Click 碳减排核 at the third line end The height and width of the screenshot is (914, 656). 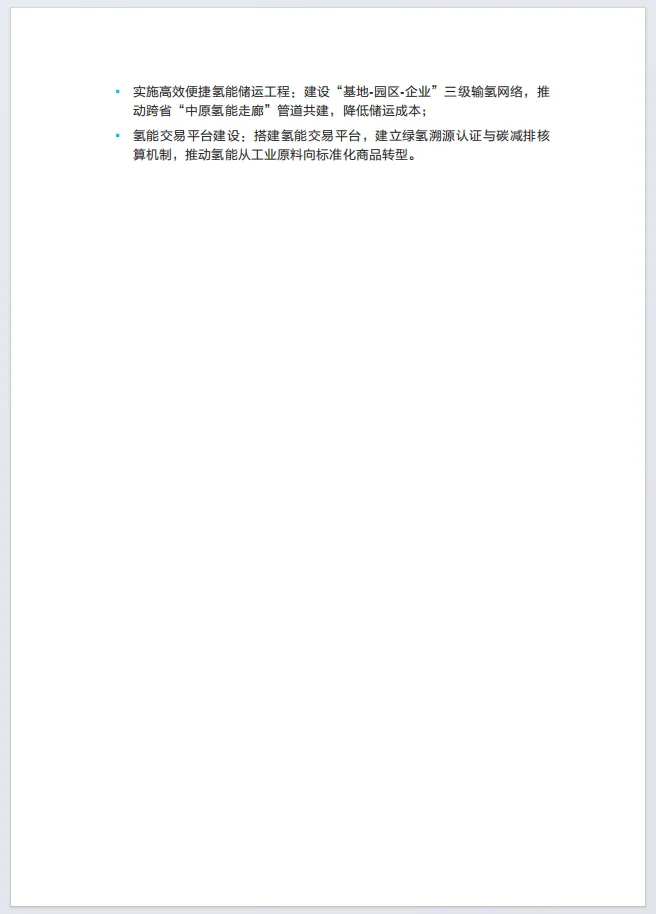(x=523, y=136)
